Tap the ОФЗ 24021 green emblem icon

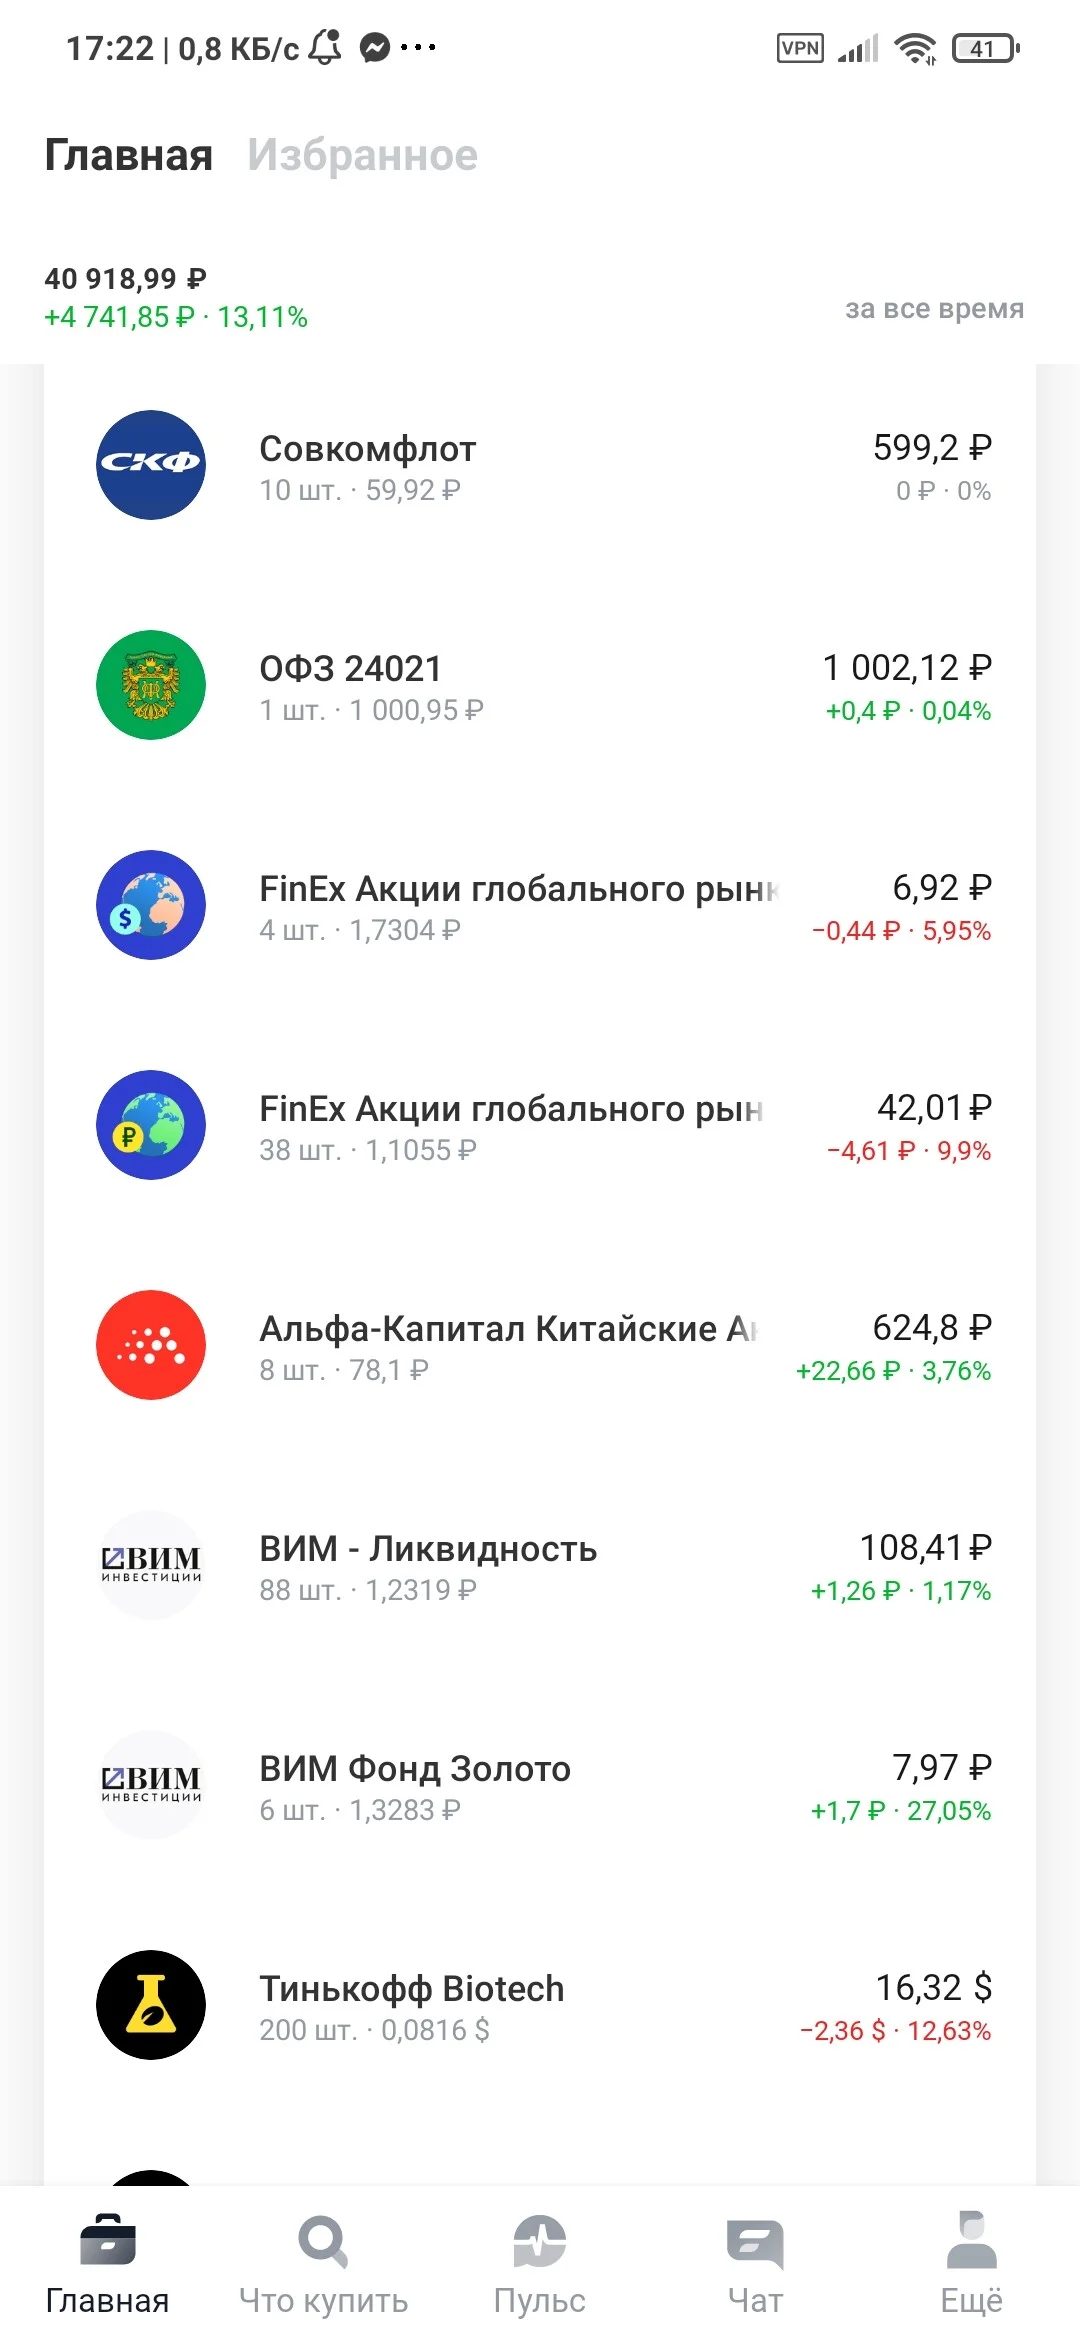tap(151, 685)
